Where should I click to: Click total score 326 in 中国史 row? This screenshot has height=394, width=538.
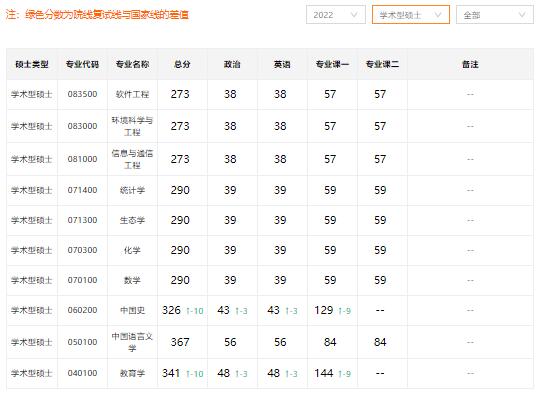point(171,310)
